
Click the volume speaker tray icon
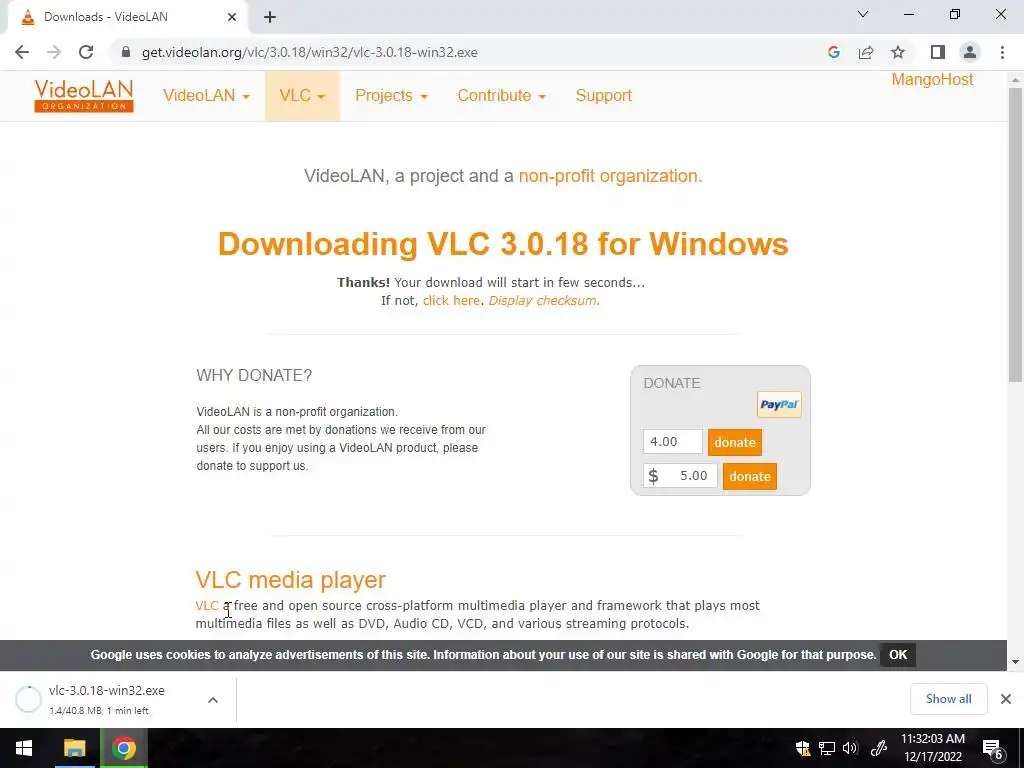[x=850, y=748]
